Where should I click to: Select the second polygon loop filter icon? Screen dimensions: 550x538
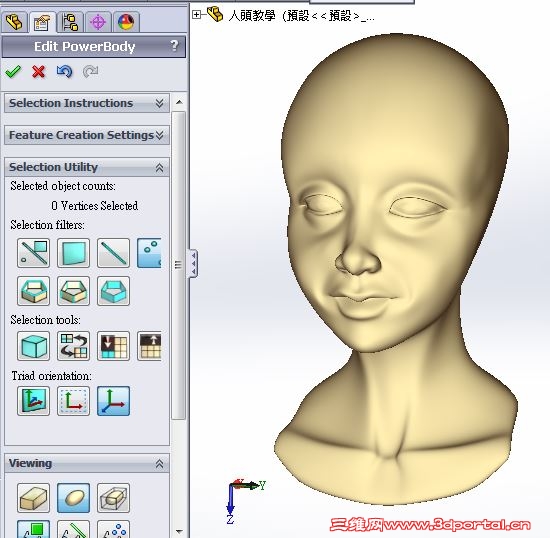tap(73, 291)
